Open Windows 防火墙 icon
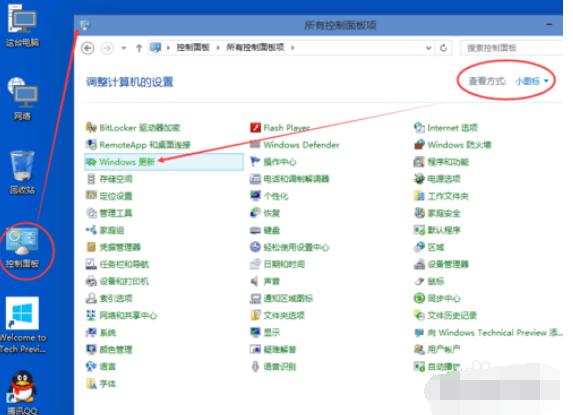Image resolution: width=573 pixels, height=415 pixels. click(x=419, y=145)
